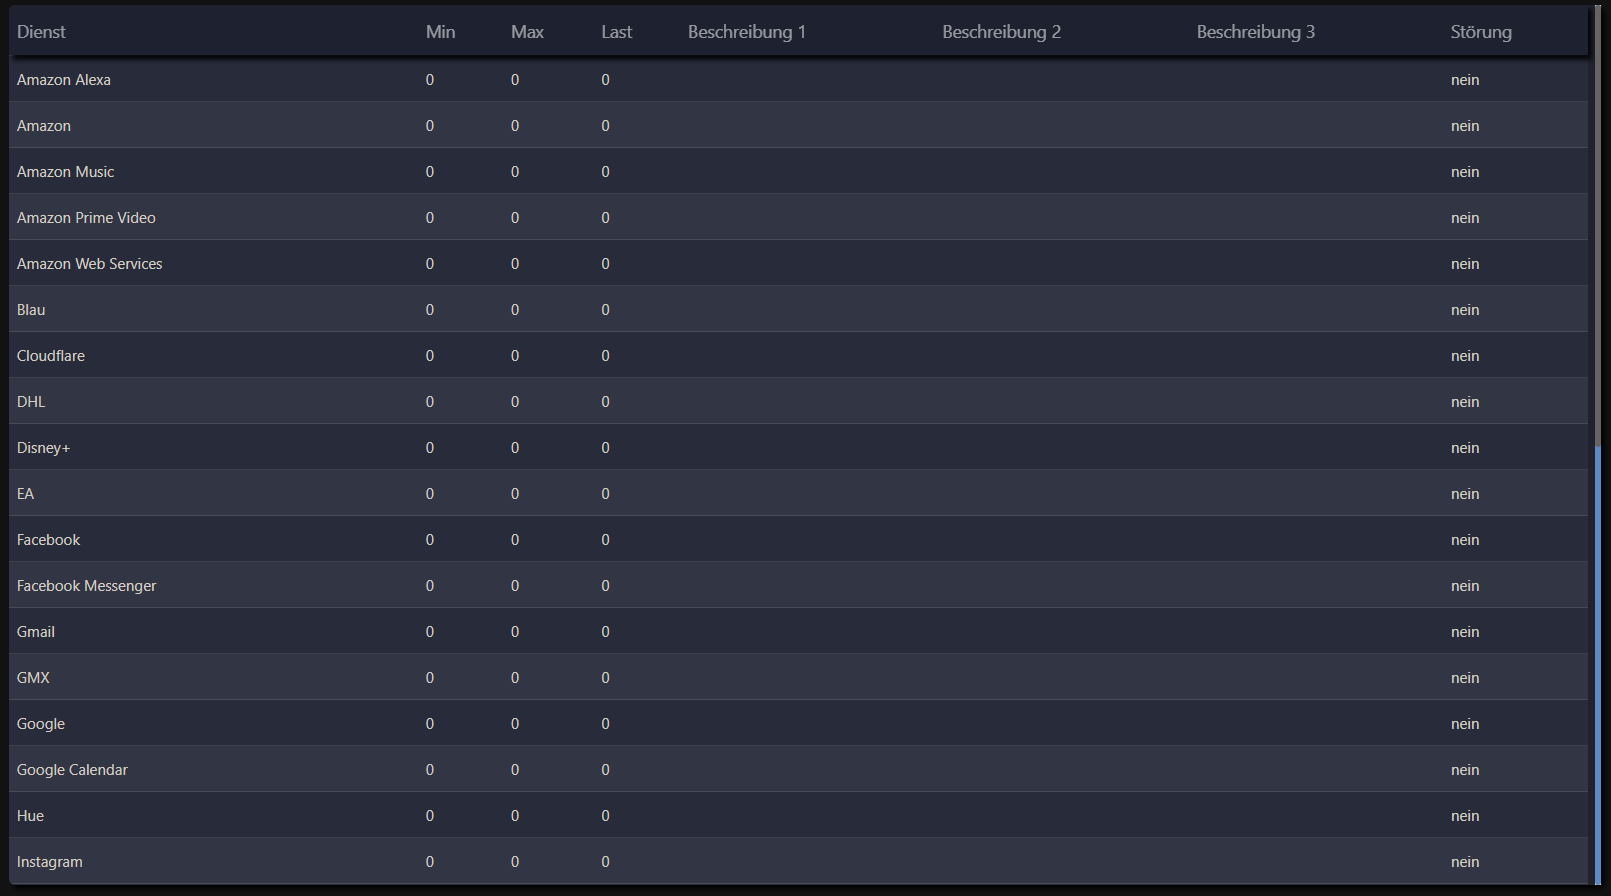Sort by the Störung column header
The image size is (1611, 896).
tap(1480, 32)
